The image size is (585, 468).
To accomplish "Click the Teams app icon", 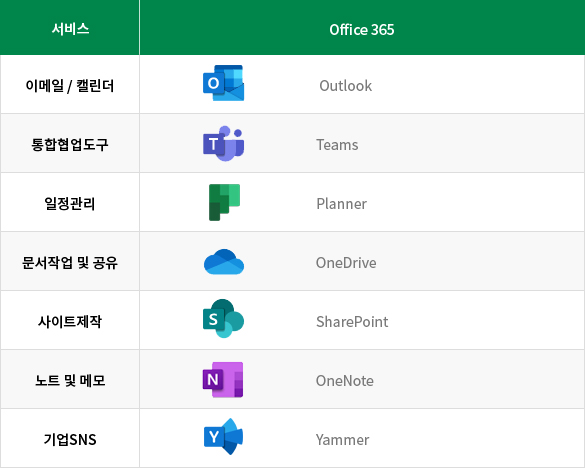I will [223, 143].
